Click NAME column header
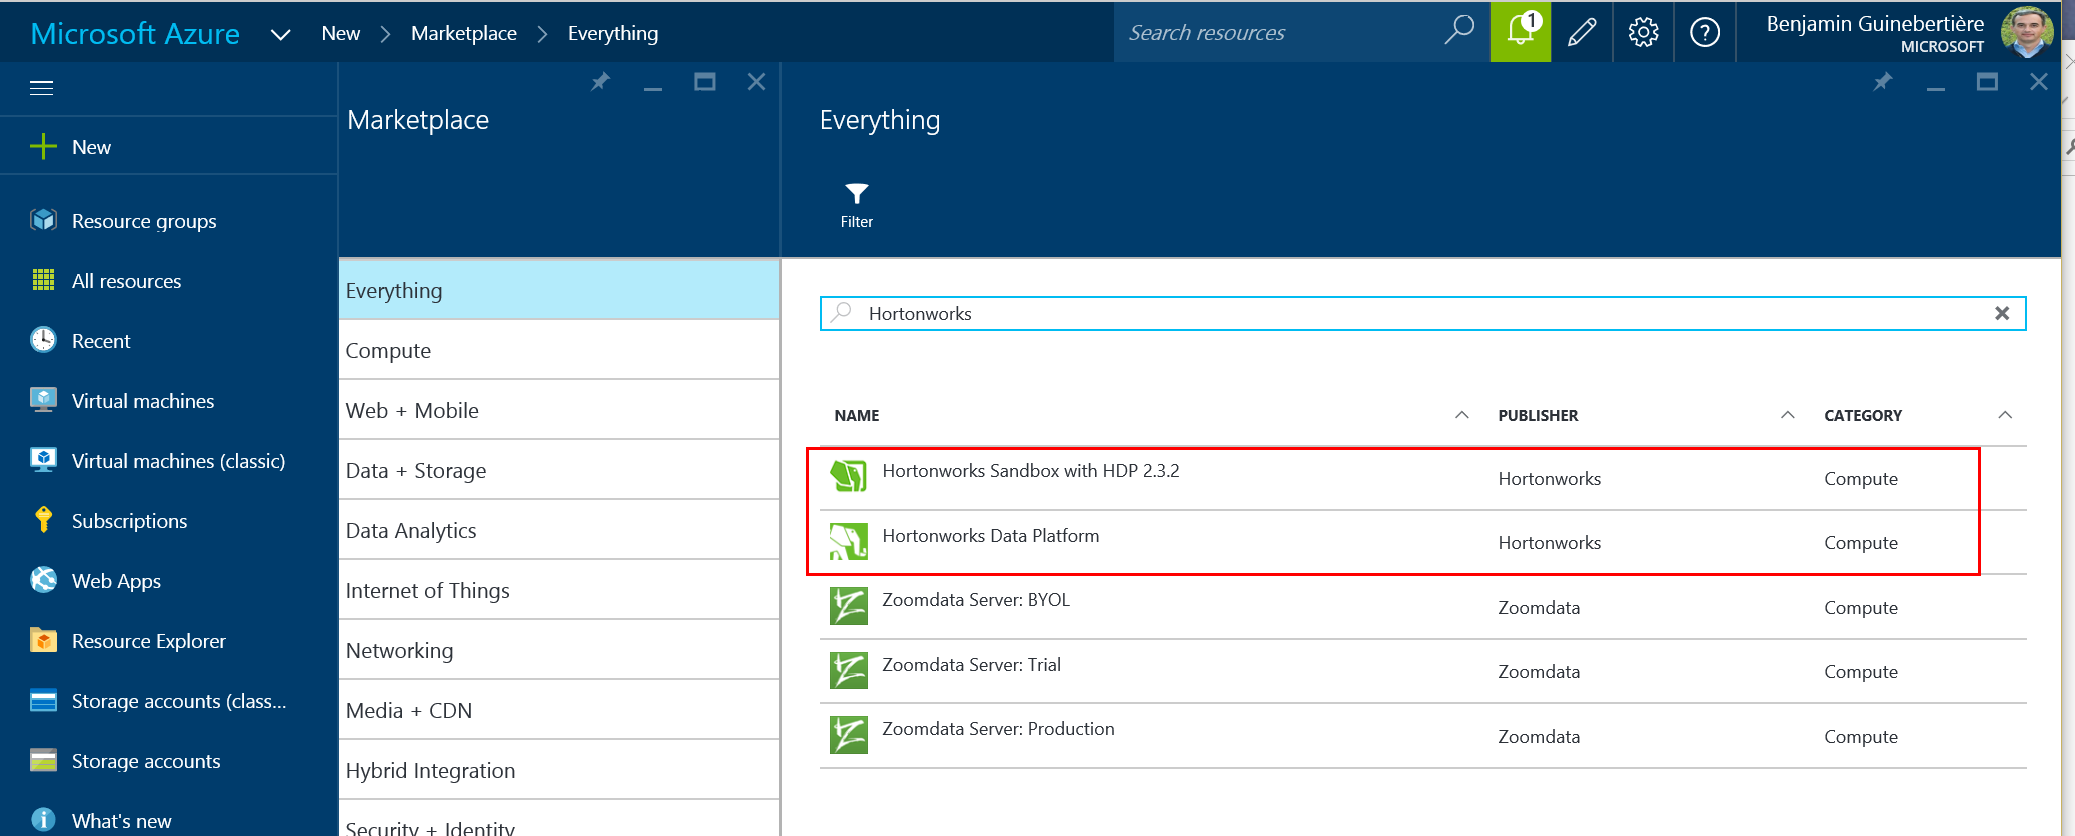The height and width of the screenshot is (836, 2075). (x=857, y=415)
